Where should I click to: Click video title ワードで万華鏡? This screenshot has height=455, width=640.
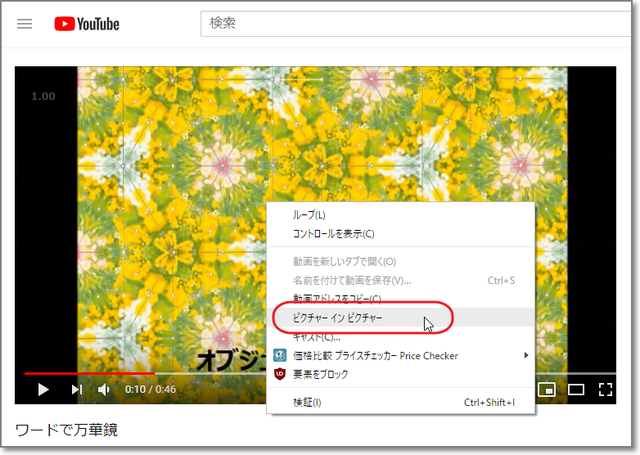click(x=67, y=431)
